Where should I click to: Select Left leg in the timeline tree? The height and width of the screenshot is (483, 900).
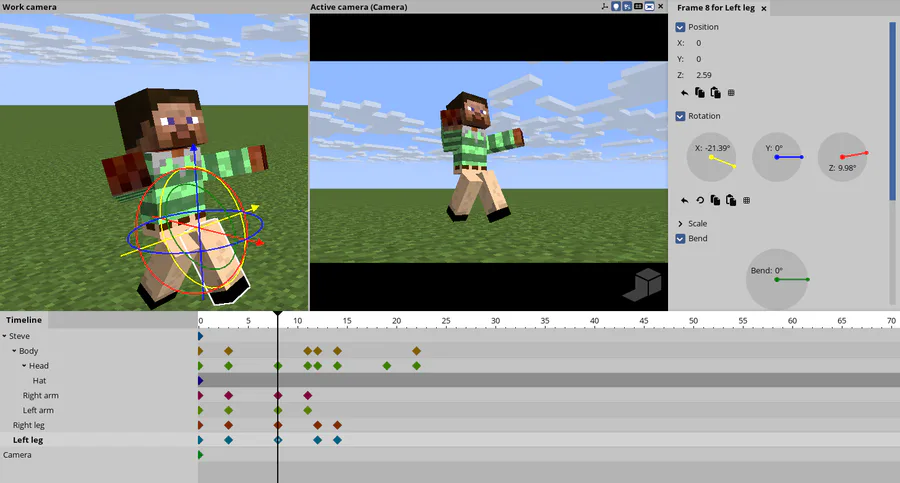(x=28, y=440)
